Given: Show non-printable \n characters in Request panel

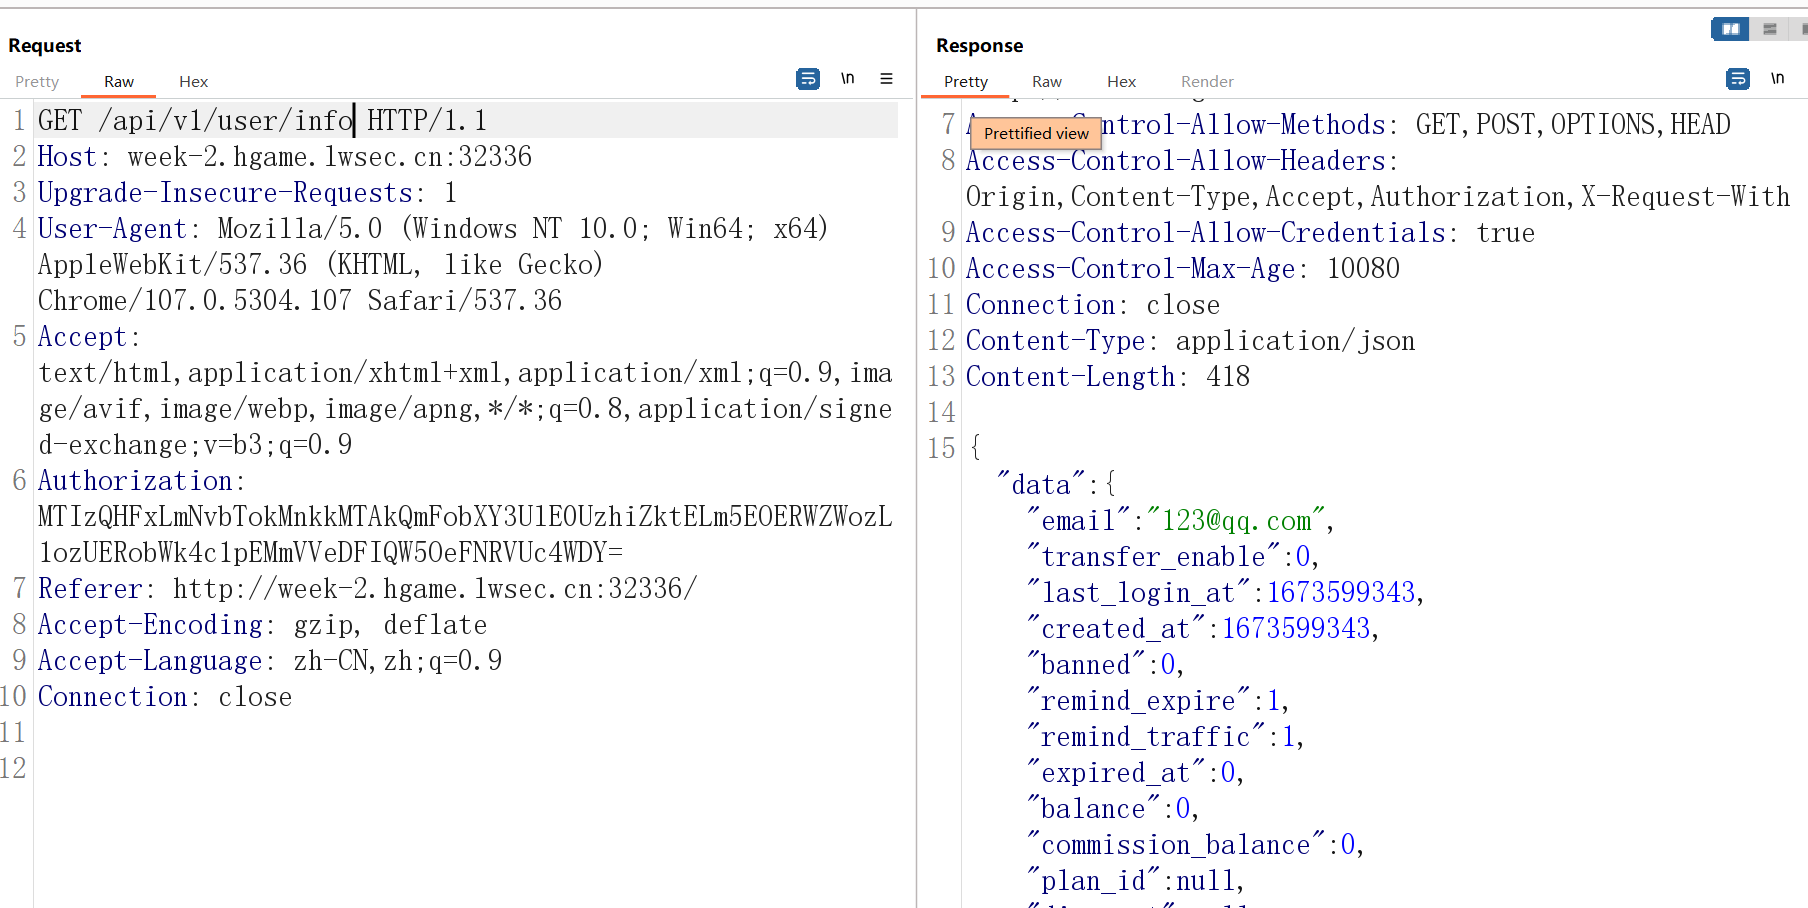Looking at the screenshot, I should [847, 79].
